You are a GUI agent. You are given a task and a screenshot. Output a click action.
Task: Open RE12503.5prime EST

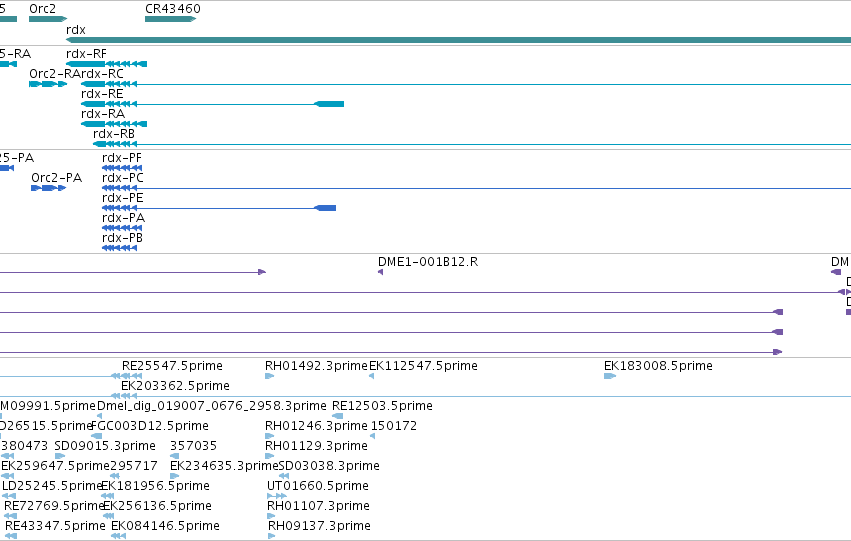tap(382, 406)
